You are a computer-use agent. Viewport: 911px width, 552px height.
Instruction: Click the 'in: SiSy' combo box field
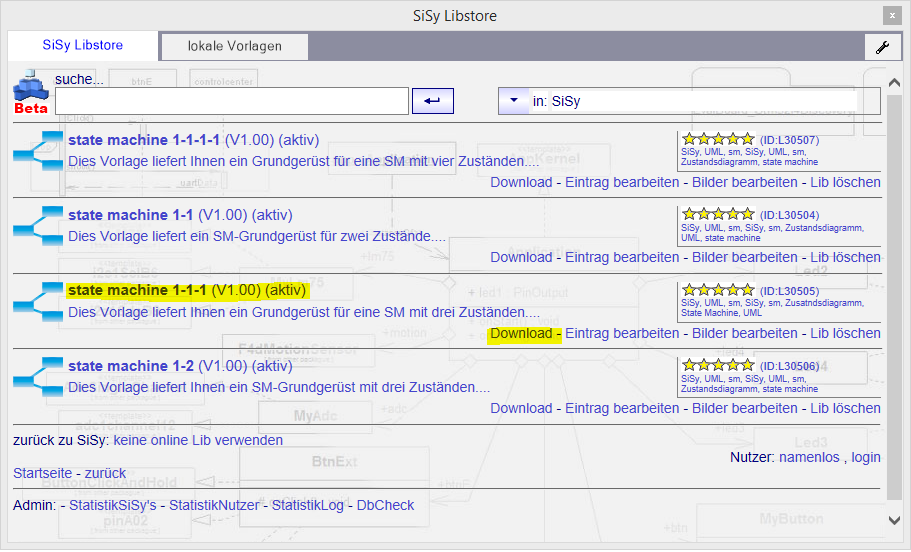(x=700, y=101)
